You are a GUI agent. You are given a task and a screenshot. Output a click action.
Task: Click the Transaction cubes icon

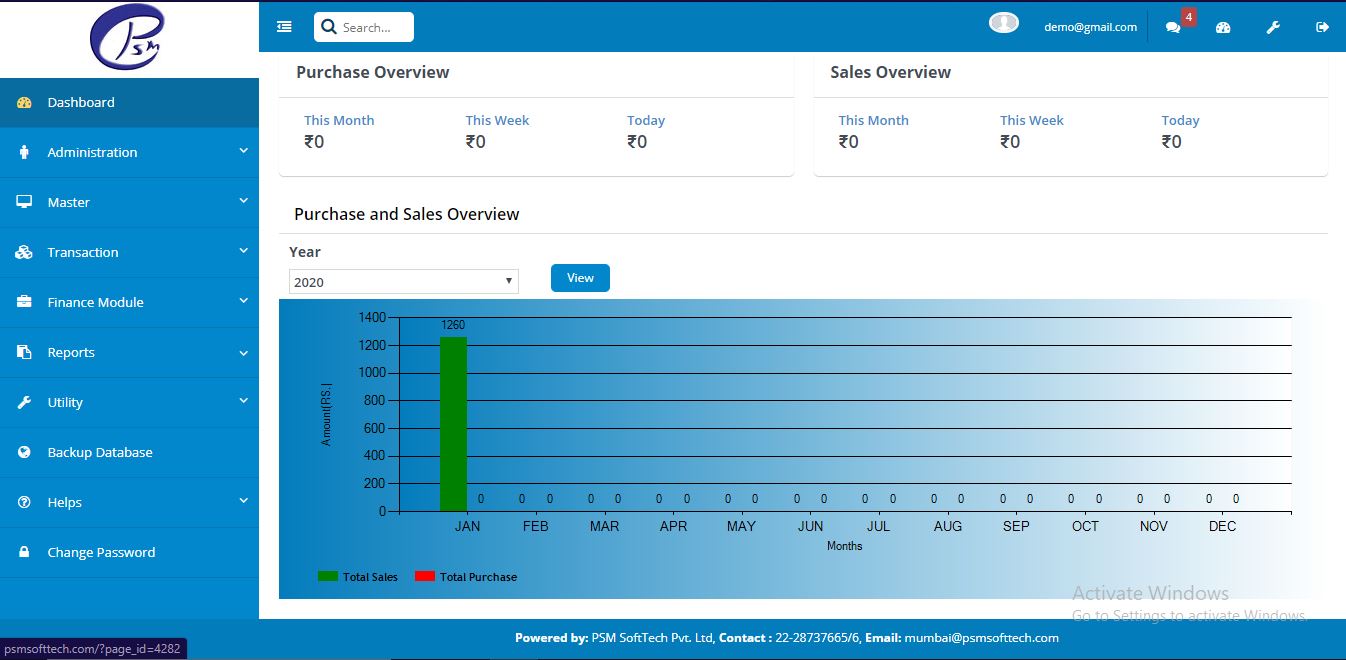[25, 252]
